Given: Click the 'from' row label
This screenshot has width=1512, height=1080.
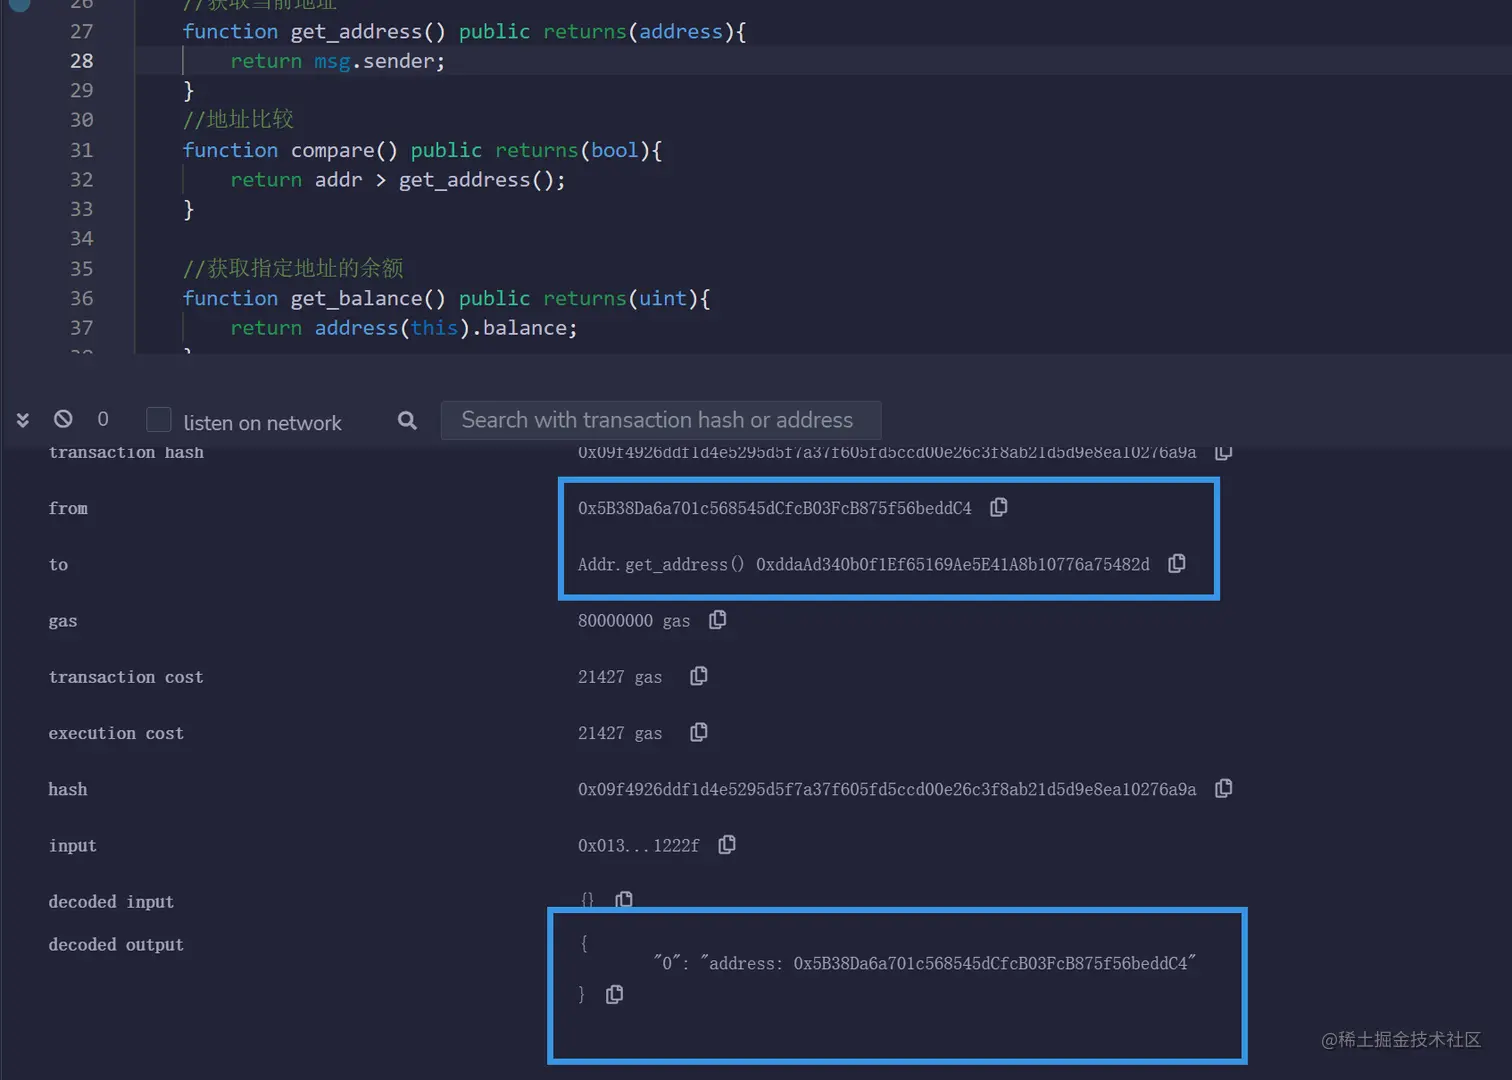Looking at the screenshot, I should point(68,508).
